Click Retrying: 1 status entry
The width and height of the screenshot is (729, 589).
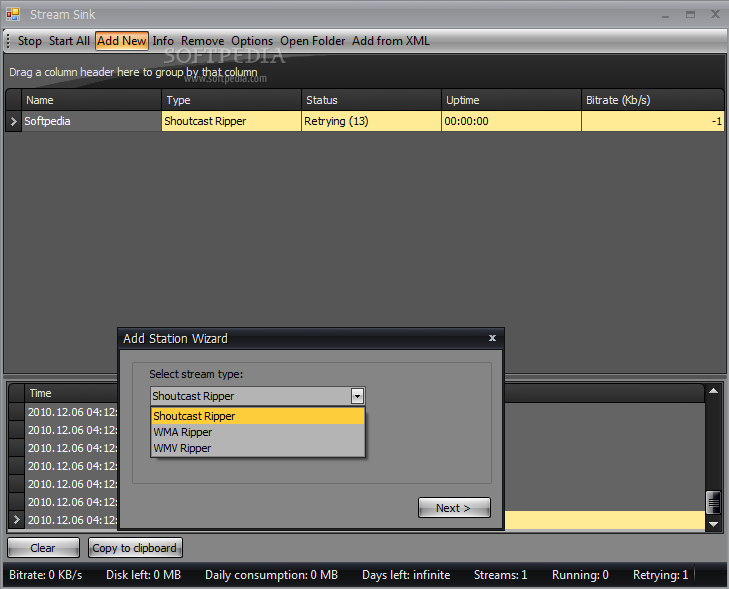(660, 575)
